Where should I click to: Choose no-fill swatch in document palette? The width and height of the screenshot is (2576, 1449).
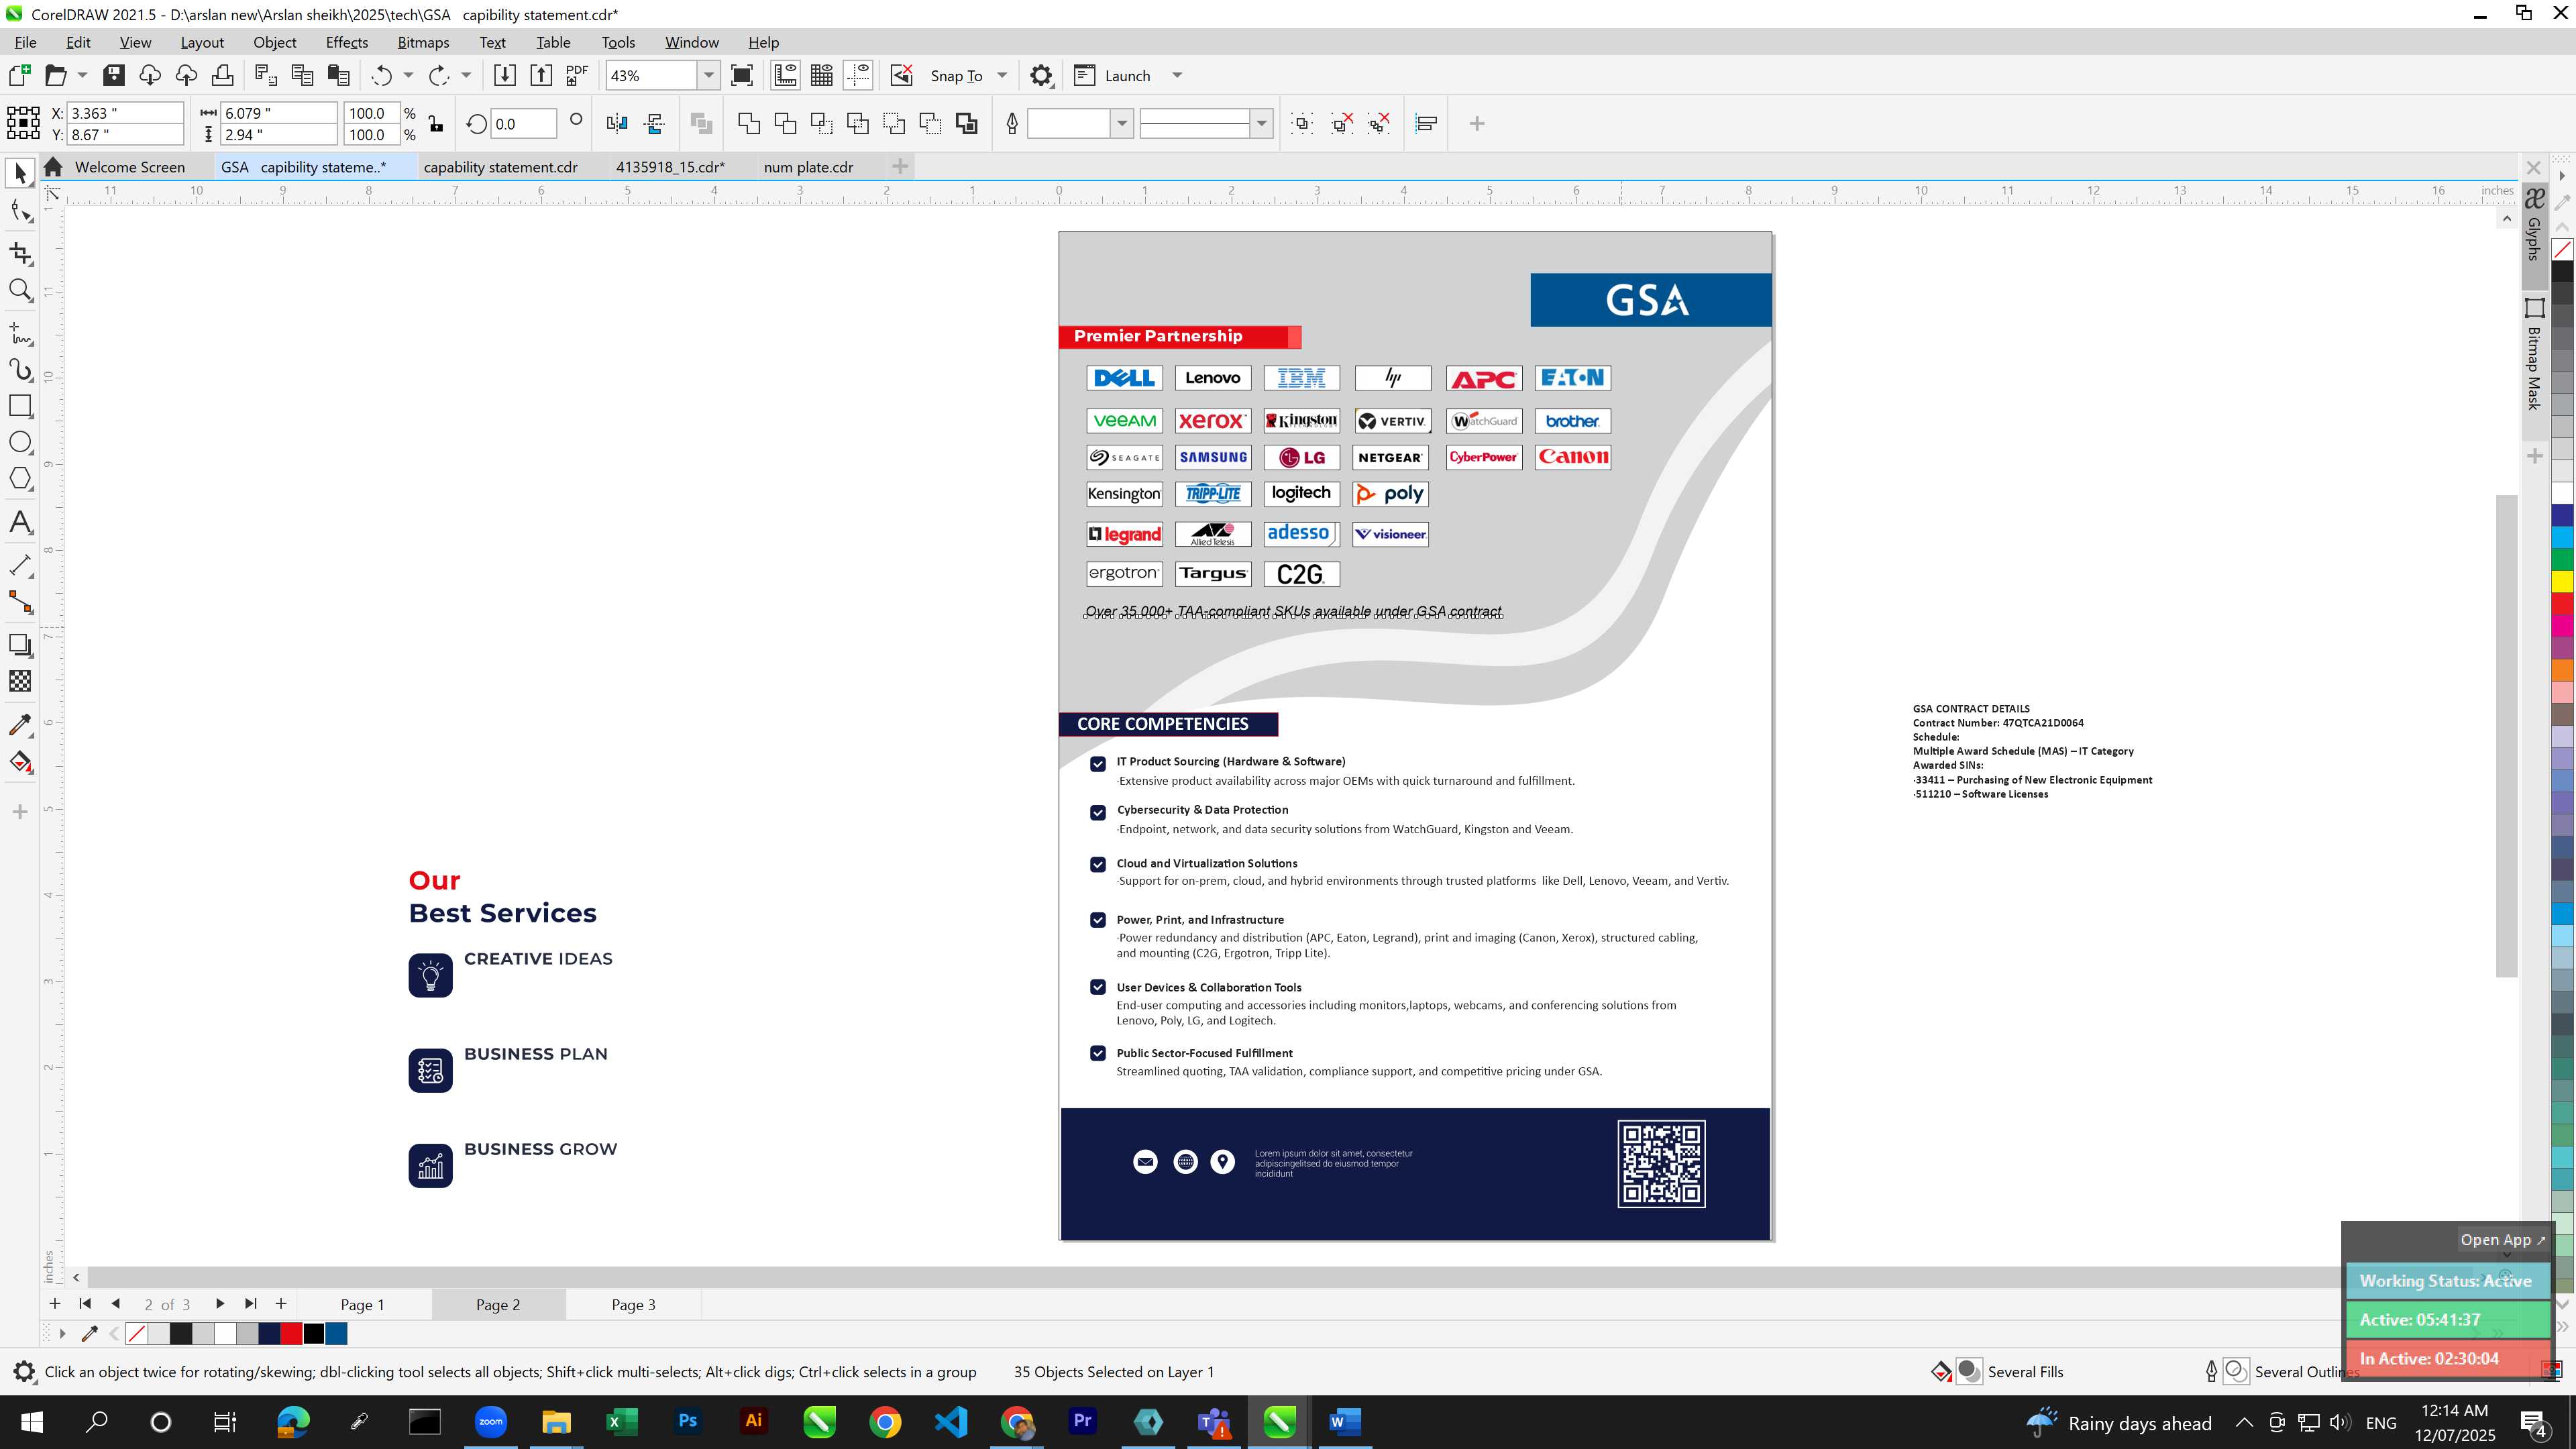coord(137,1333)
